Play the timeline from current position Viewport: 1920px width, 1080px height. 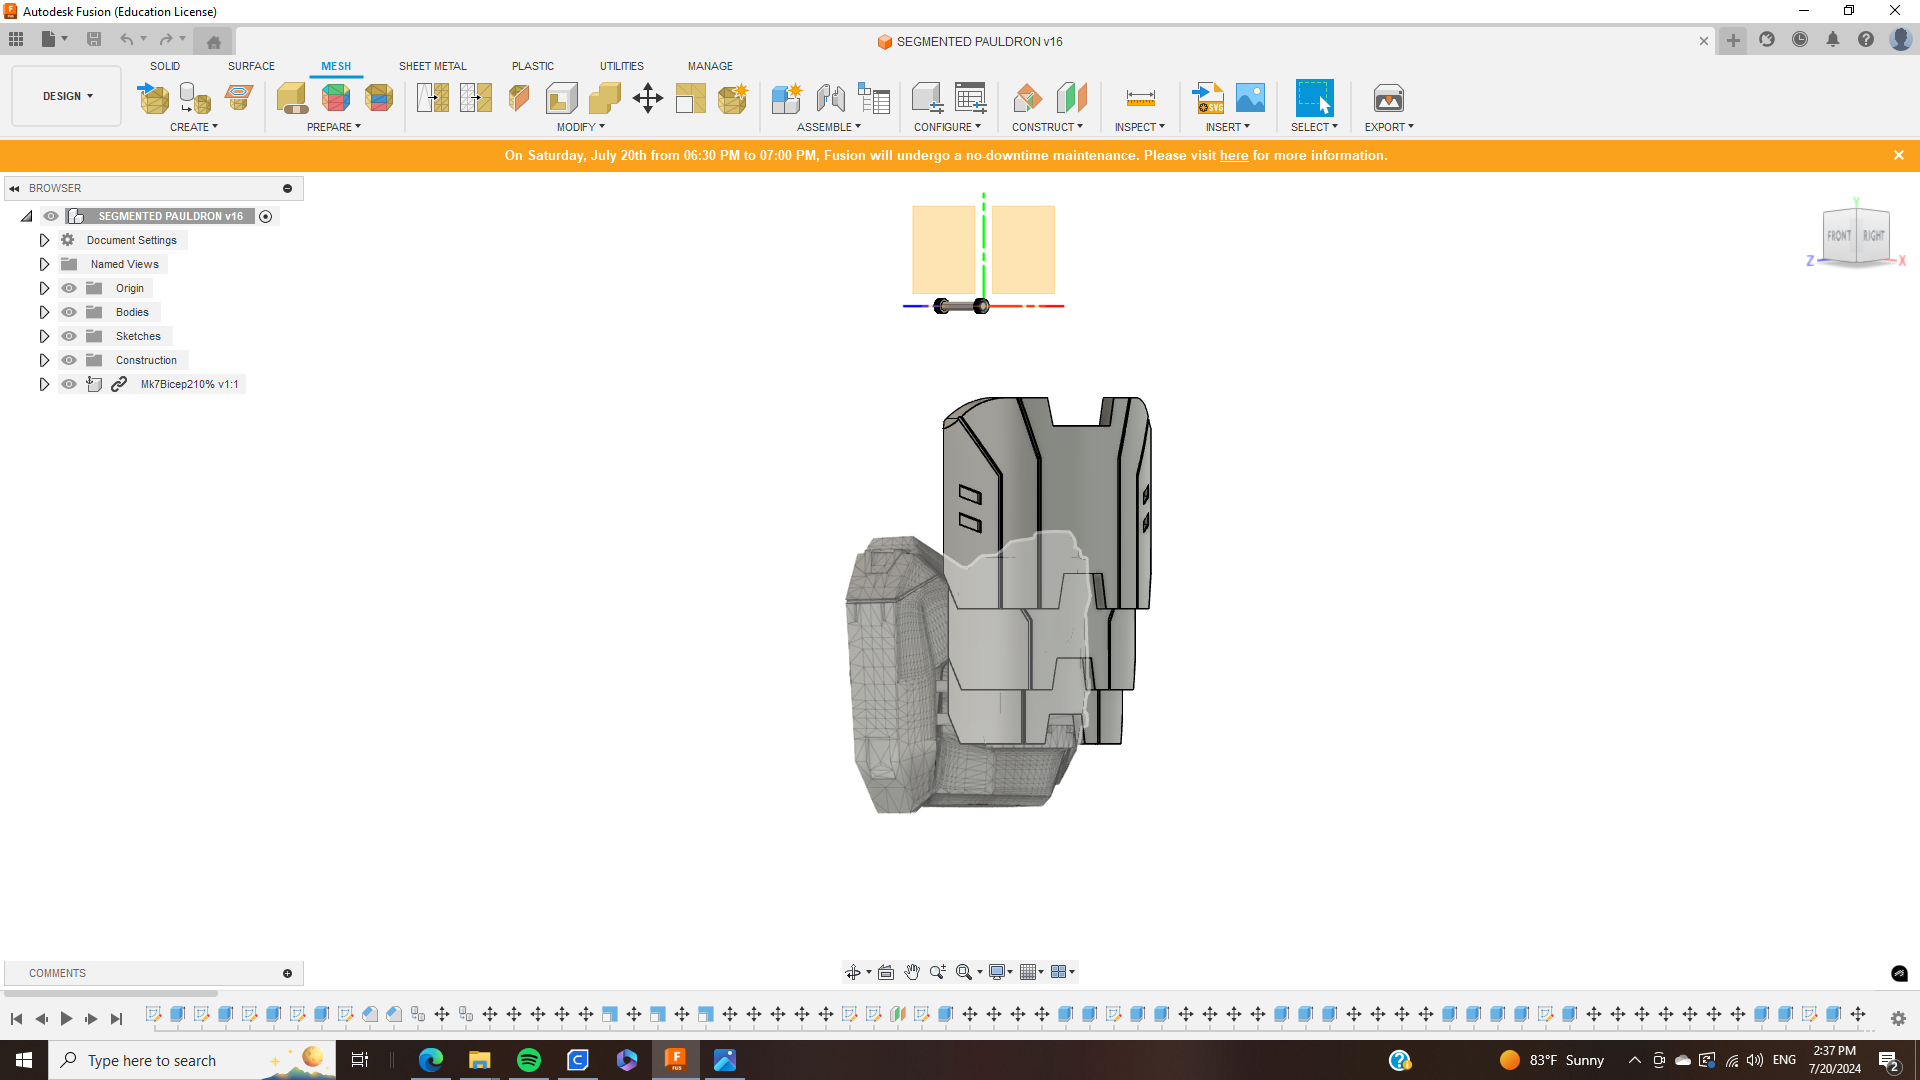point(66,1018)
